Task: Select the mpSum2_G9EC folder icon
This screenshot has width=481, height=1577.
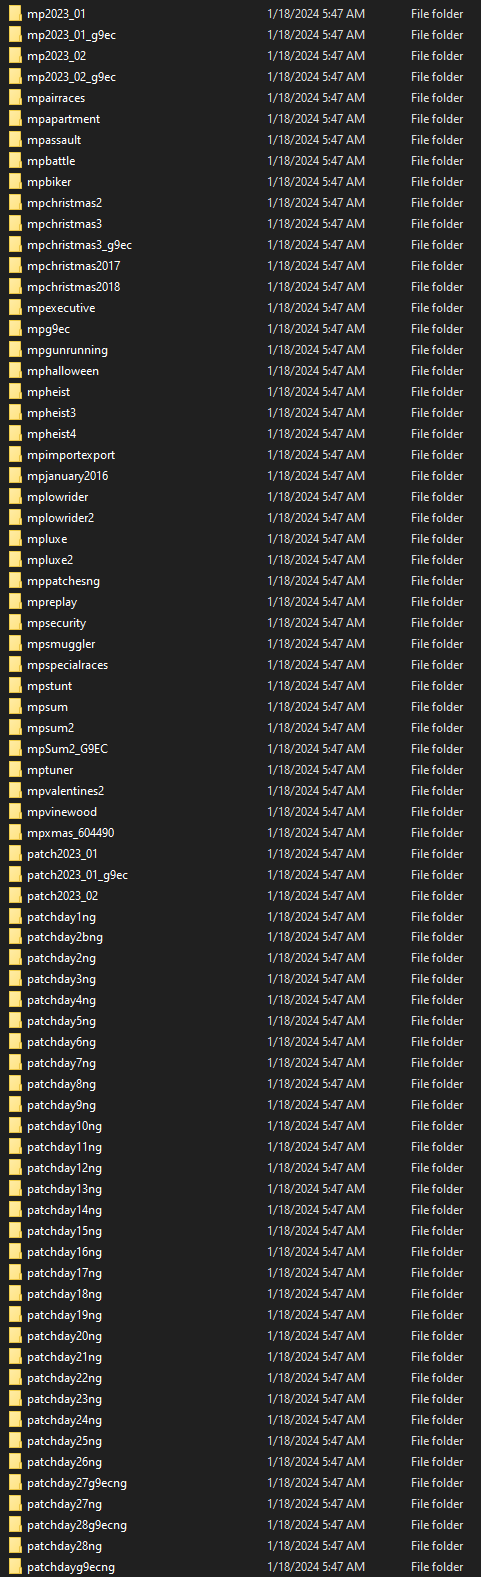Action: 14,749
